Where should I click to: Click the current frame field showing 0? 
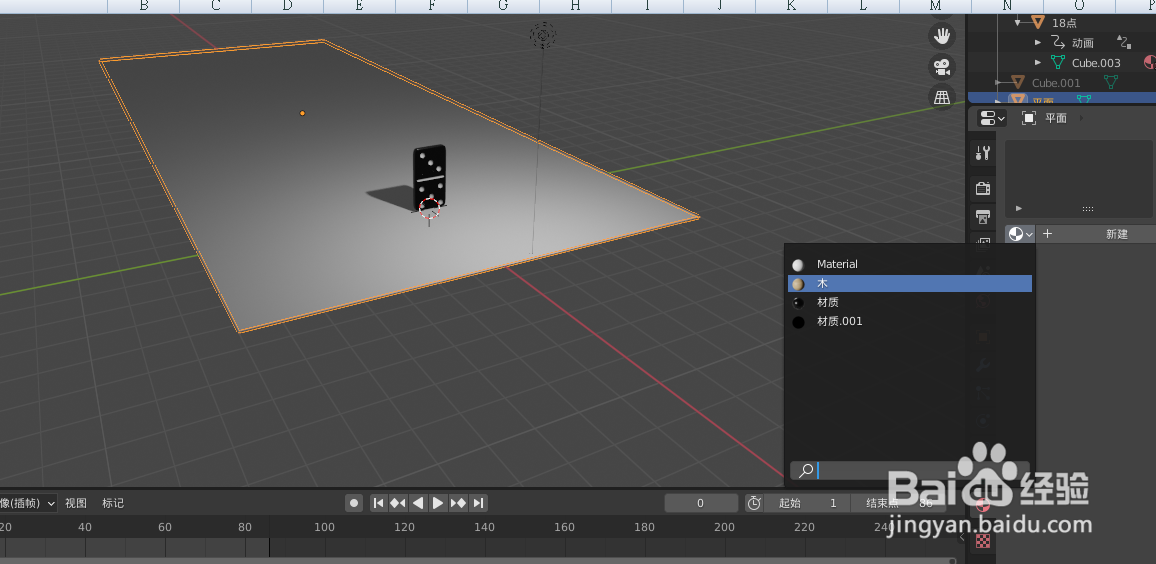701,504
